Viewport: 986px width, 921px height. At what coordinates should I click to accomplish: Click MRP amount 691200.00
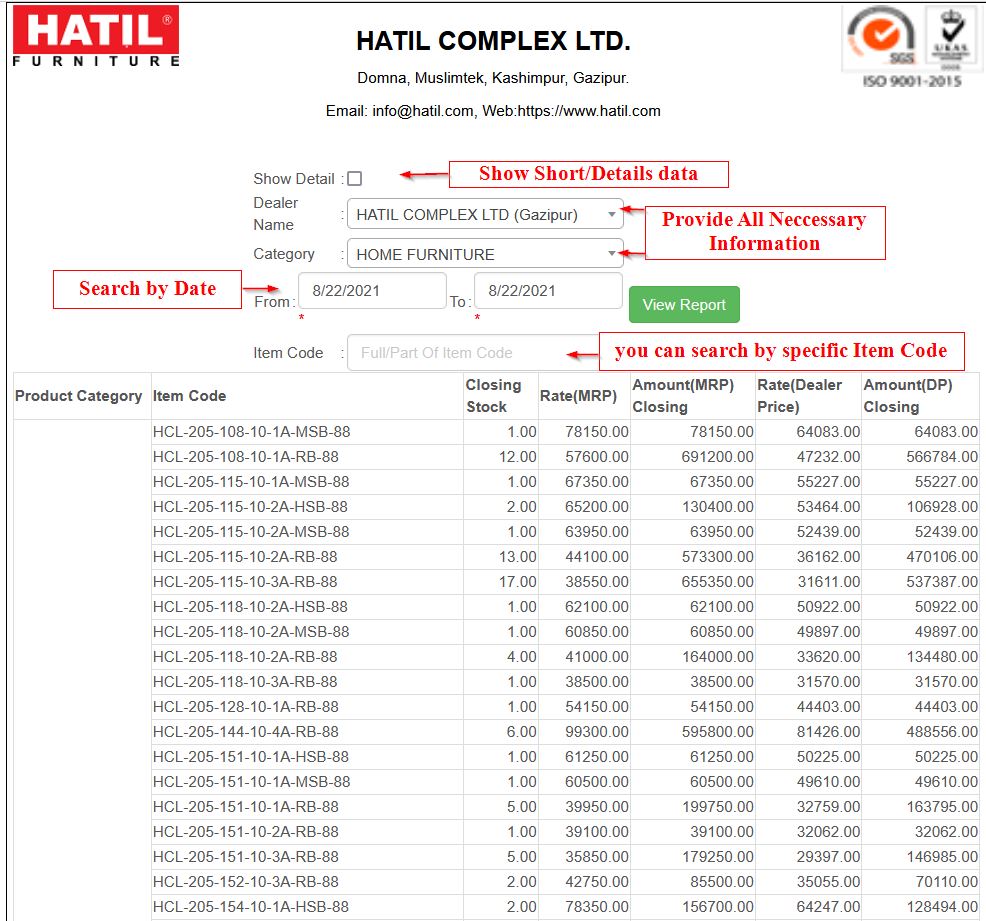pos(717,457)
